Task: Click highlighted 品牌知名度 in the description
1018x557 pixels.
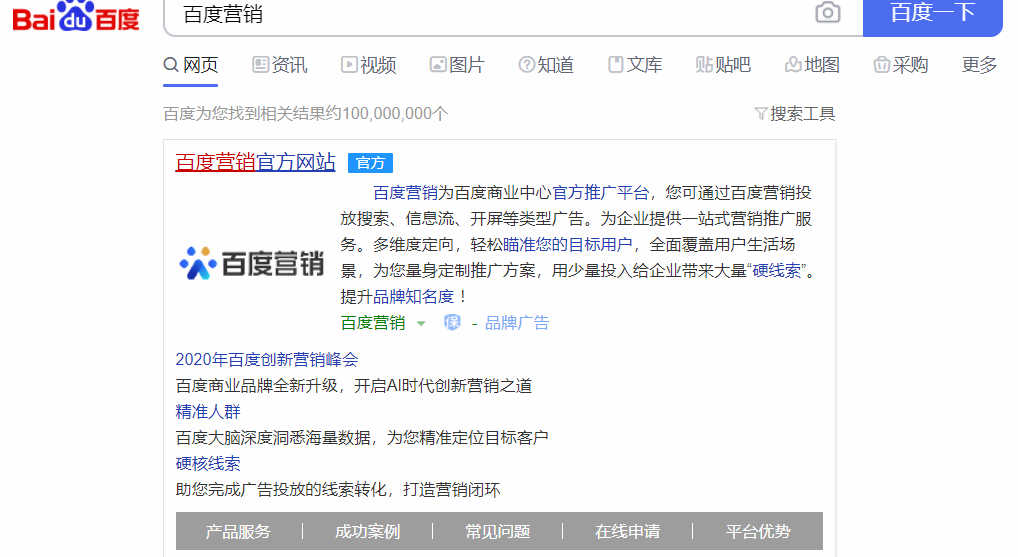Action: click(413, 297)
